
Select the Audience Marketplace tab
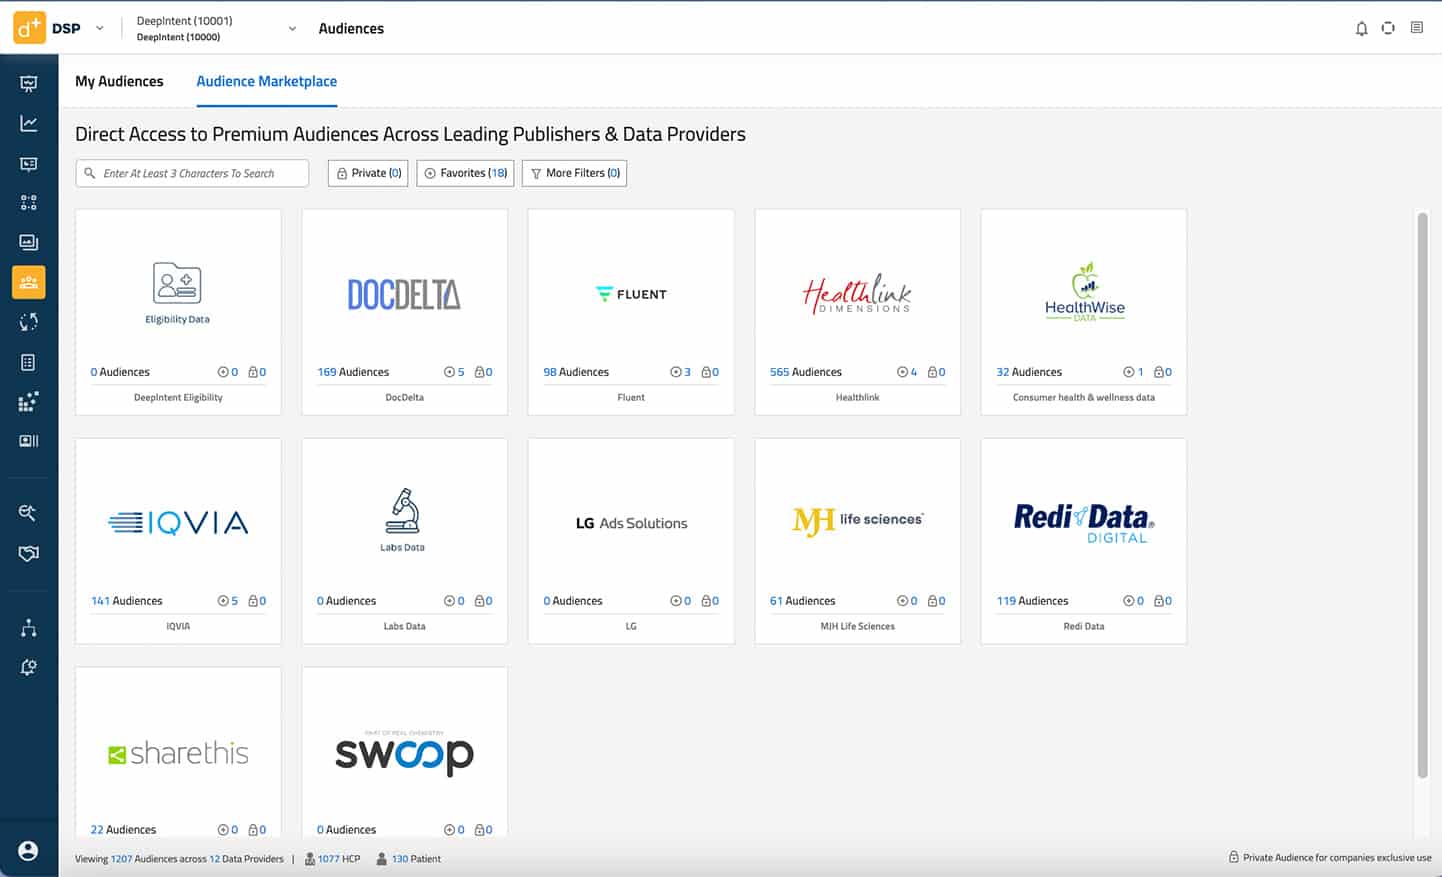[x=266, y=81]
